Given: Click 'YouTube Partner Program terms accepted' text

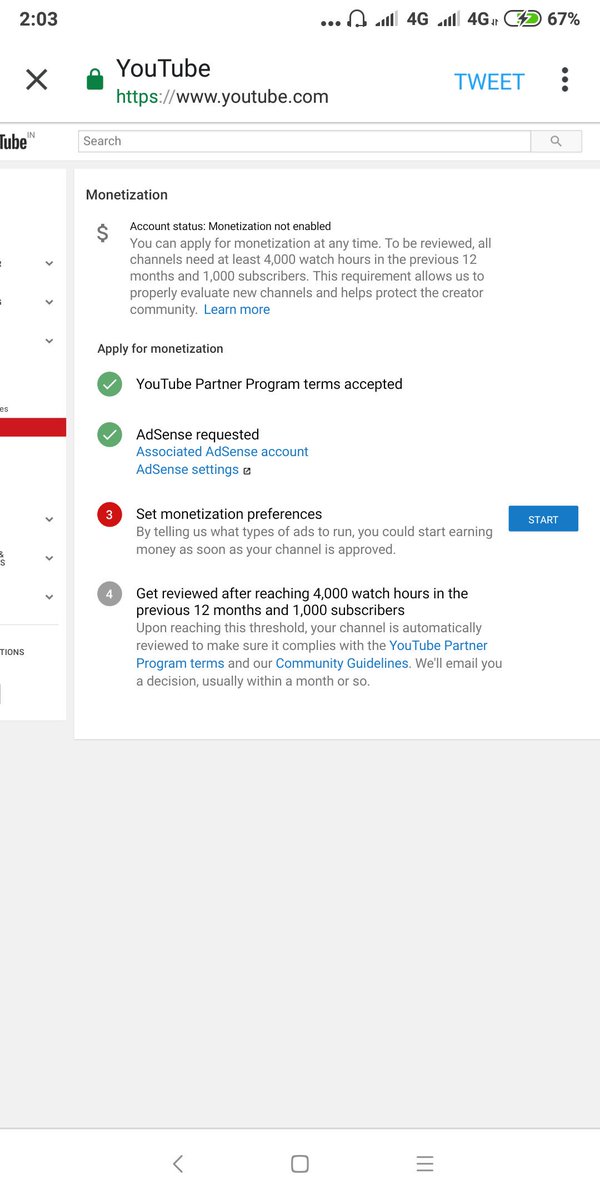Looking at the screenshot, I should (x=269, y=384).
